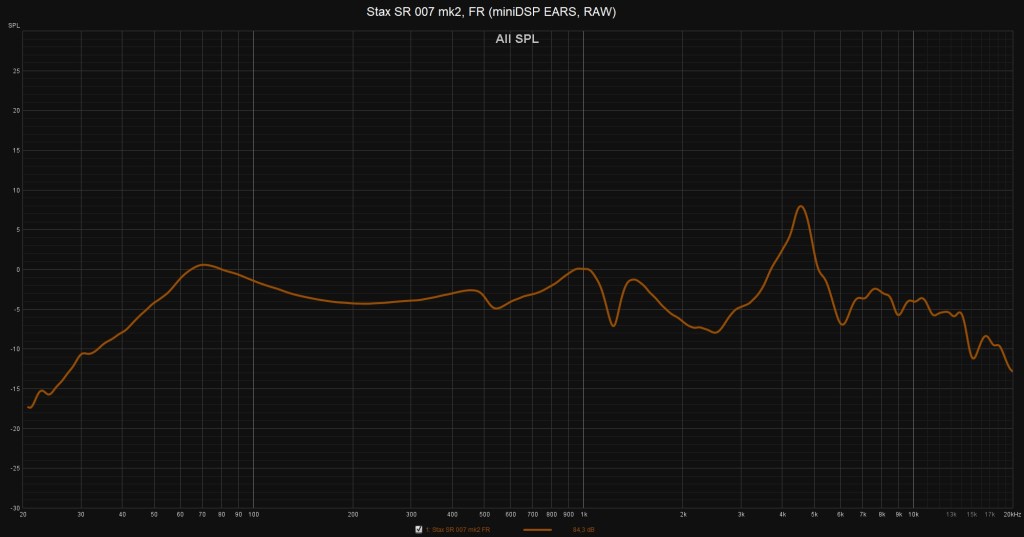Click the curve start point near 20 Hz
Viewport: 1024px width, 537px height.
(x=29, y=407)
